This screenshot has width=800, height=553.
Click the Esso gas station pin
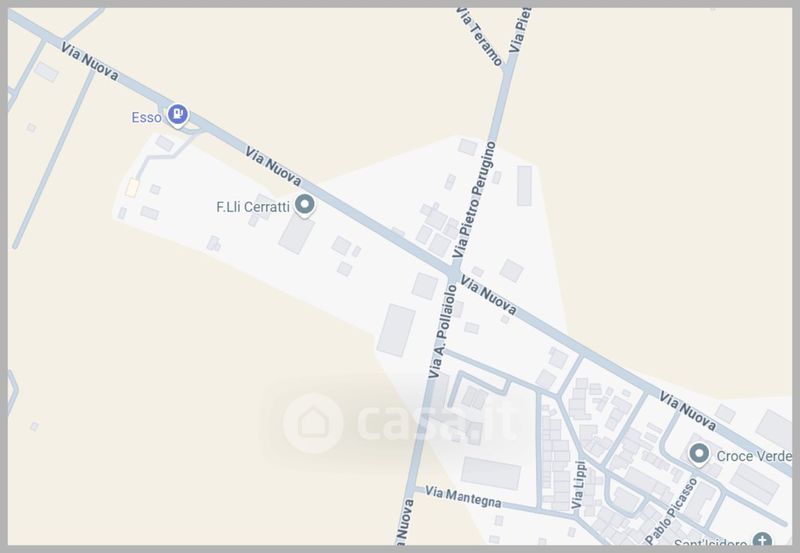click(178, 115)
